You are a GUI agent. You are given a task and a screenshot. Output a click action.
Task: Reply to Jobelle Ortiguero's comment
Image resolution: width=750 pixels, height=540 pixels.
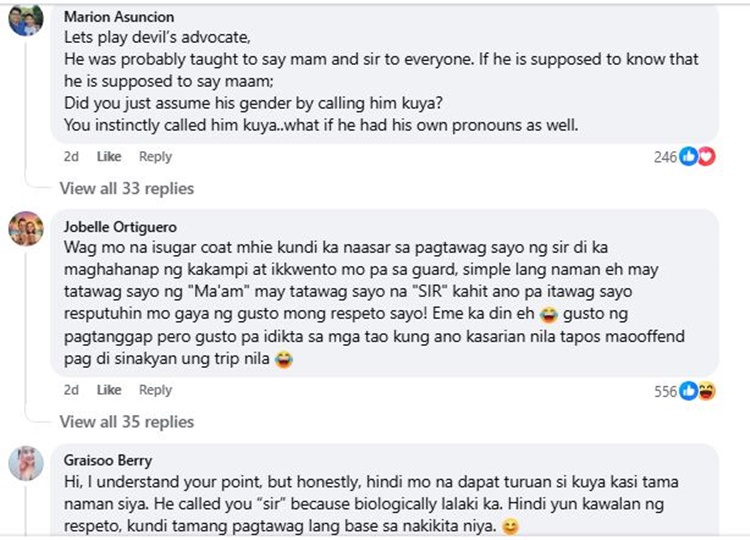155,390
